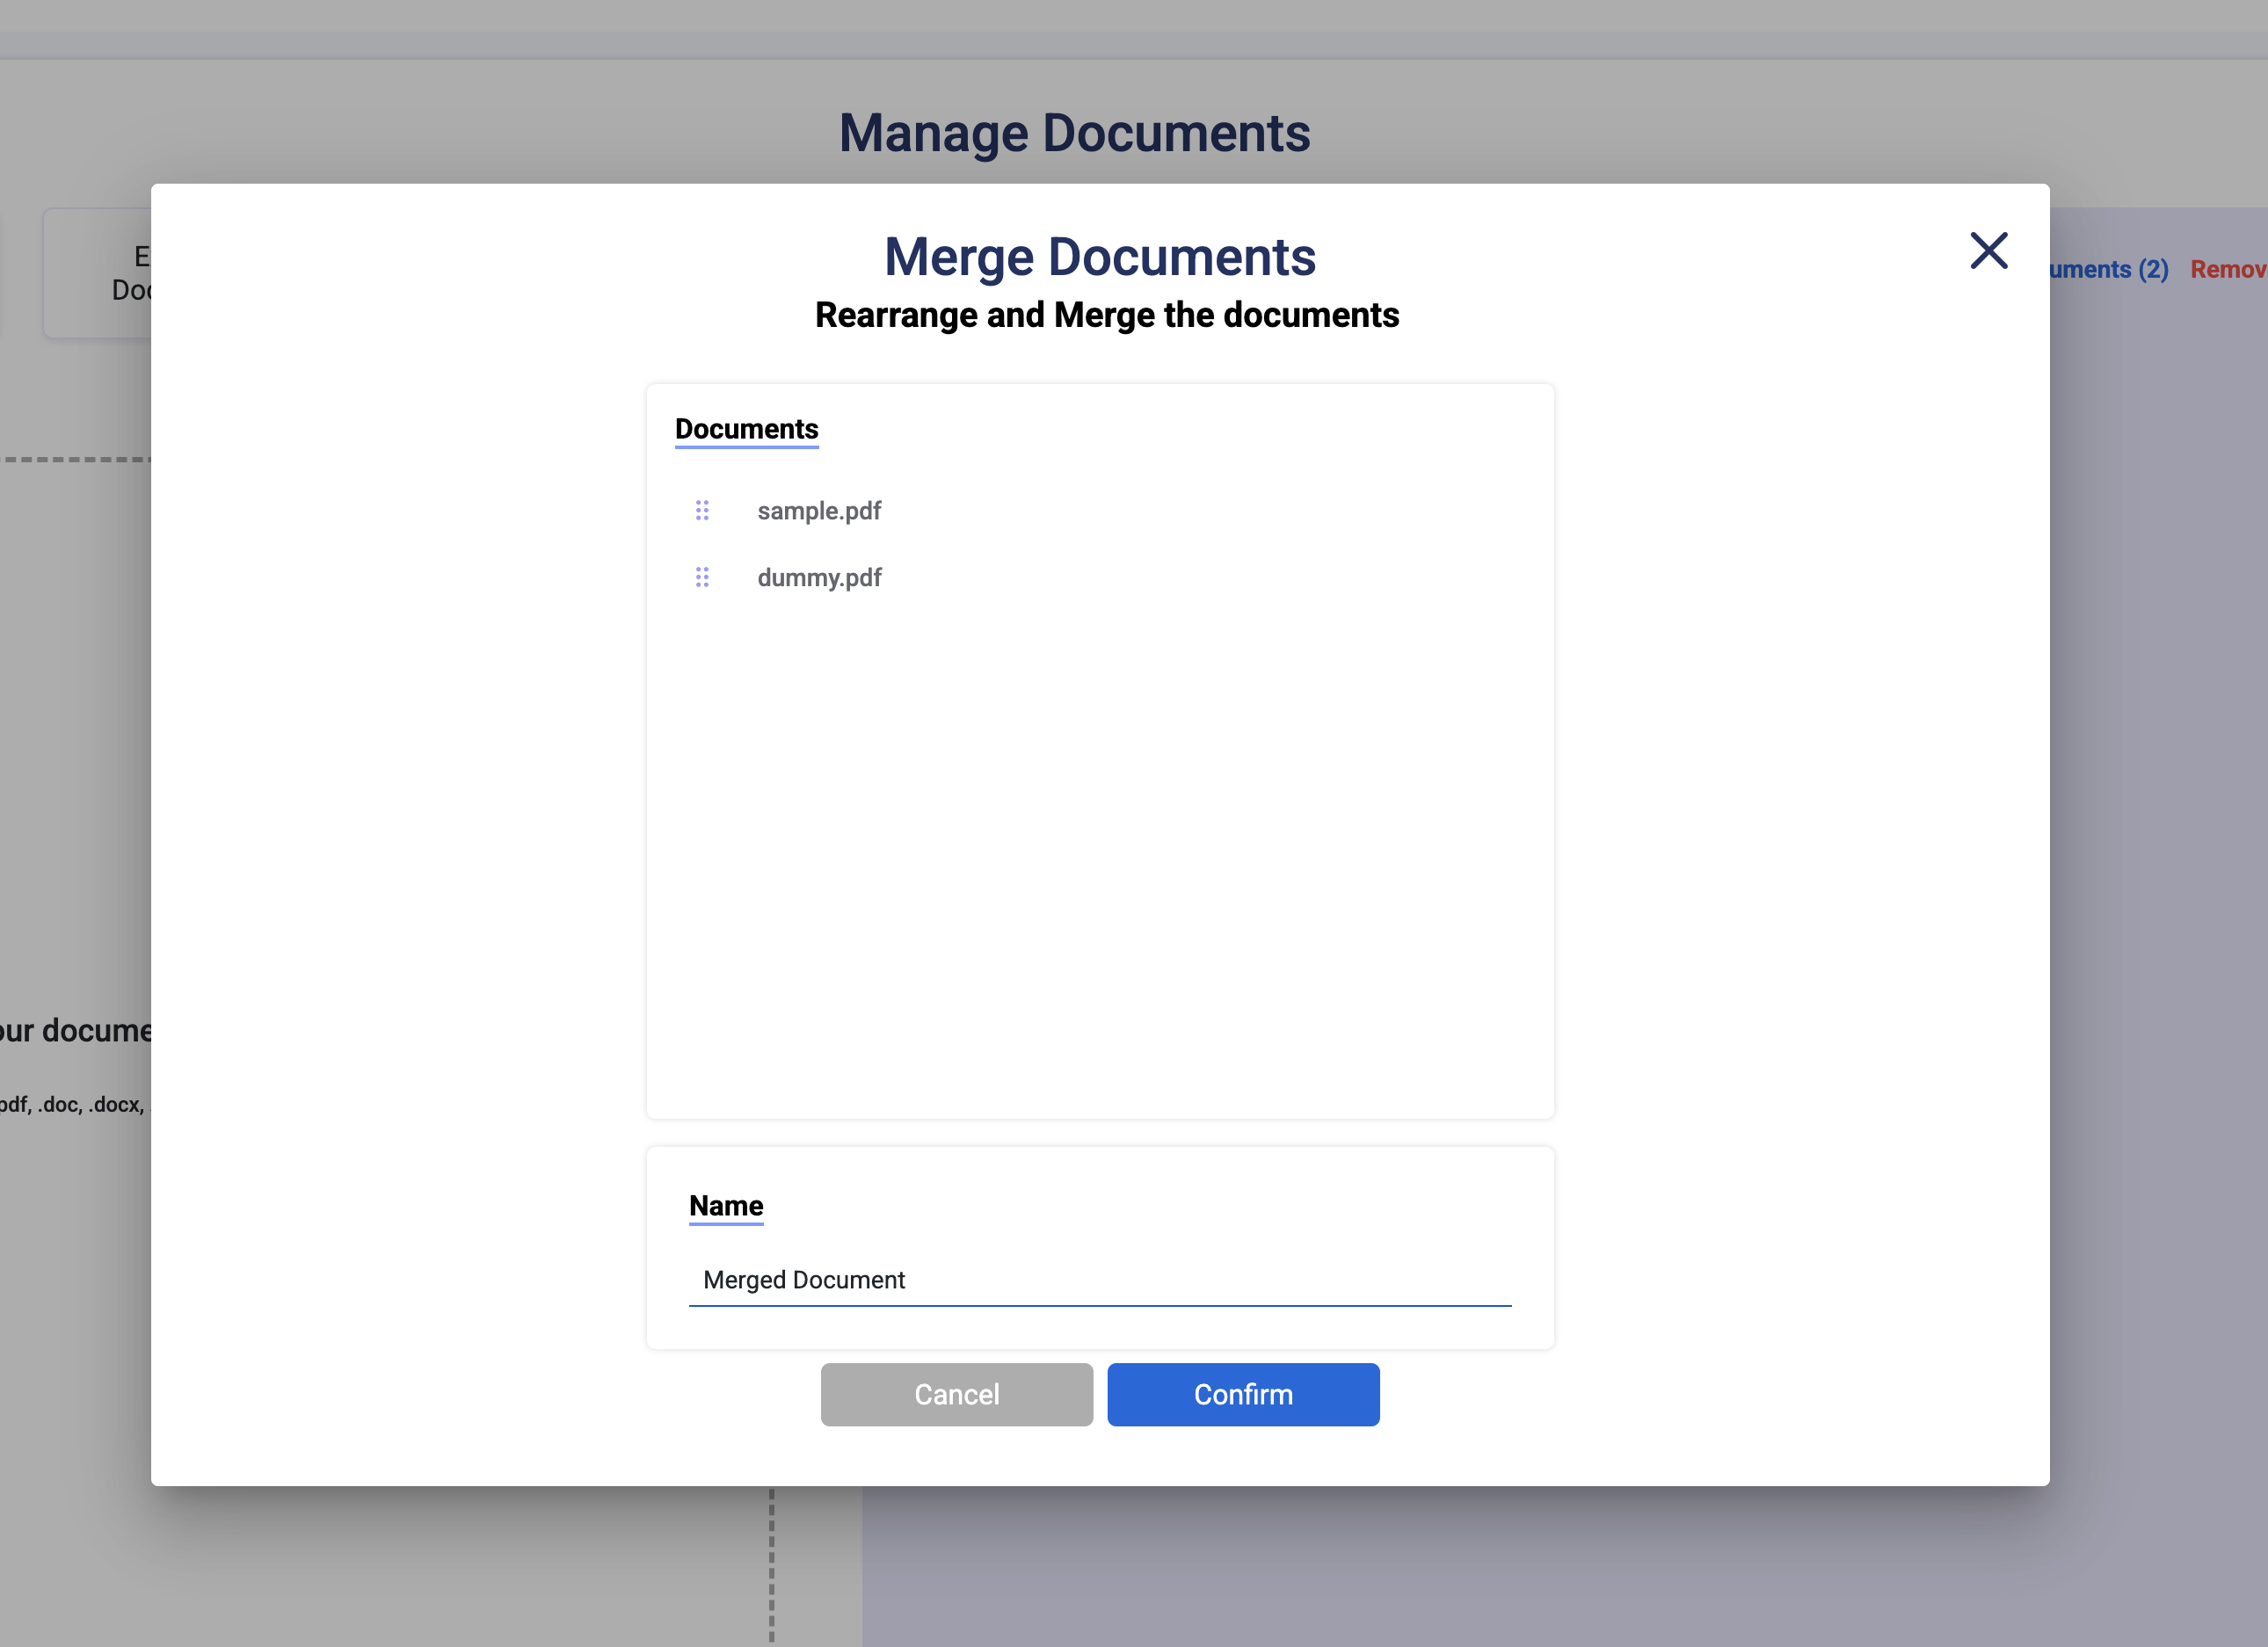The image size is (2268, 1647).
Task: Click the underline below the name input
Action: 1099,1305
